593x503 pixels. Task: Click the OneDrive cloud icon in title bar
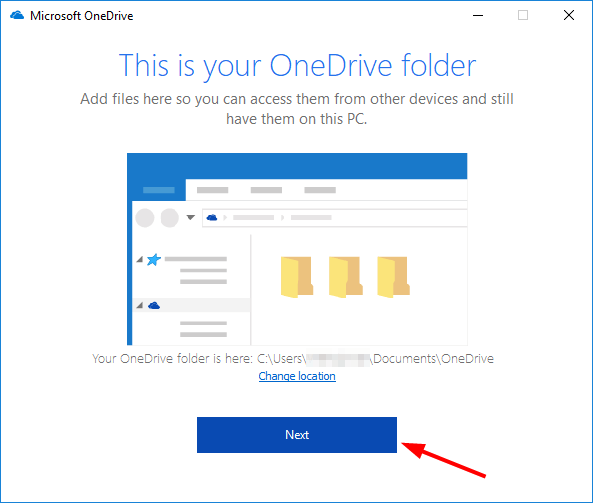(x=17, y=16)
